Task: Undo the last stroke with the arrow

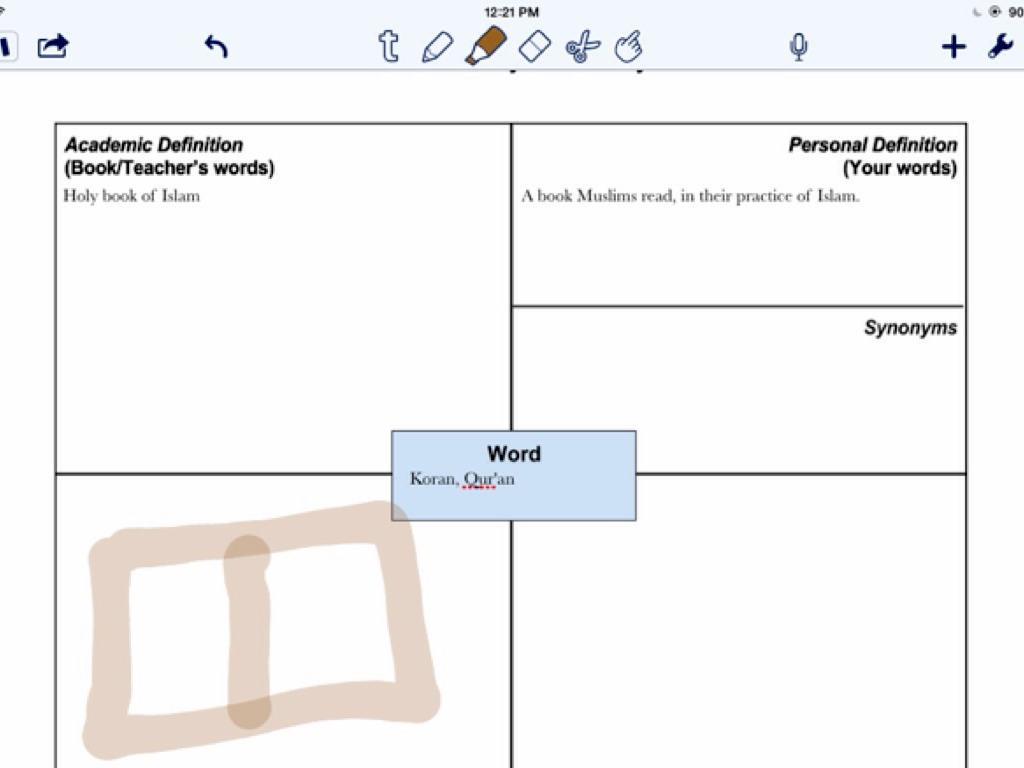Action: point(216,46)
